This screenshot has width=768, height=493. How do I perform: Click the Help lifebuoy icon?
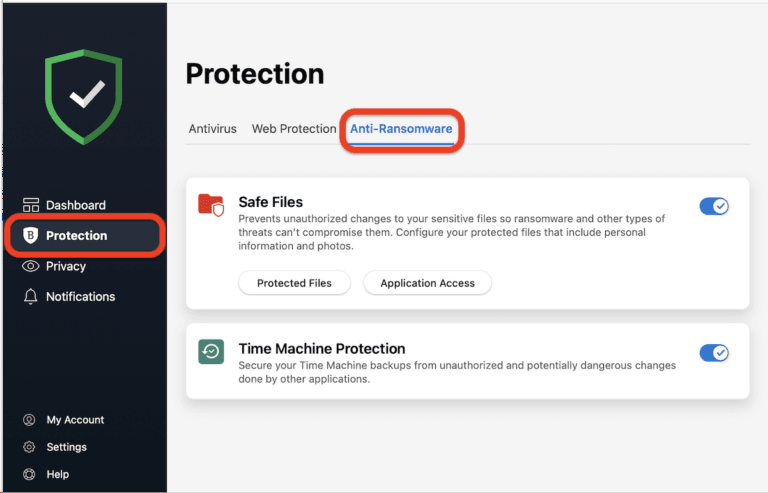pyautogui.click(x=29, y=474)
